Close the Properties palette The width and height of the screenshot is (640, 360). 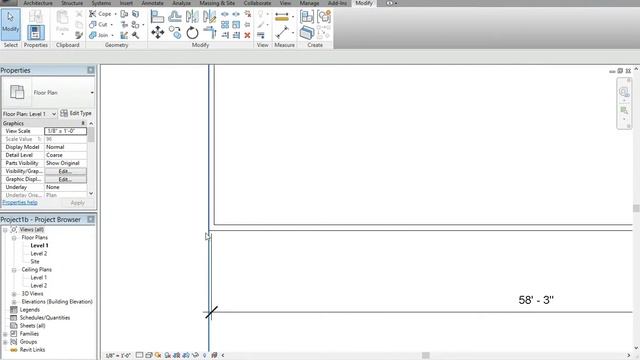[91, 70]
